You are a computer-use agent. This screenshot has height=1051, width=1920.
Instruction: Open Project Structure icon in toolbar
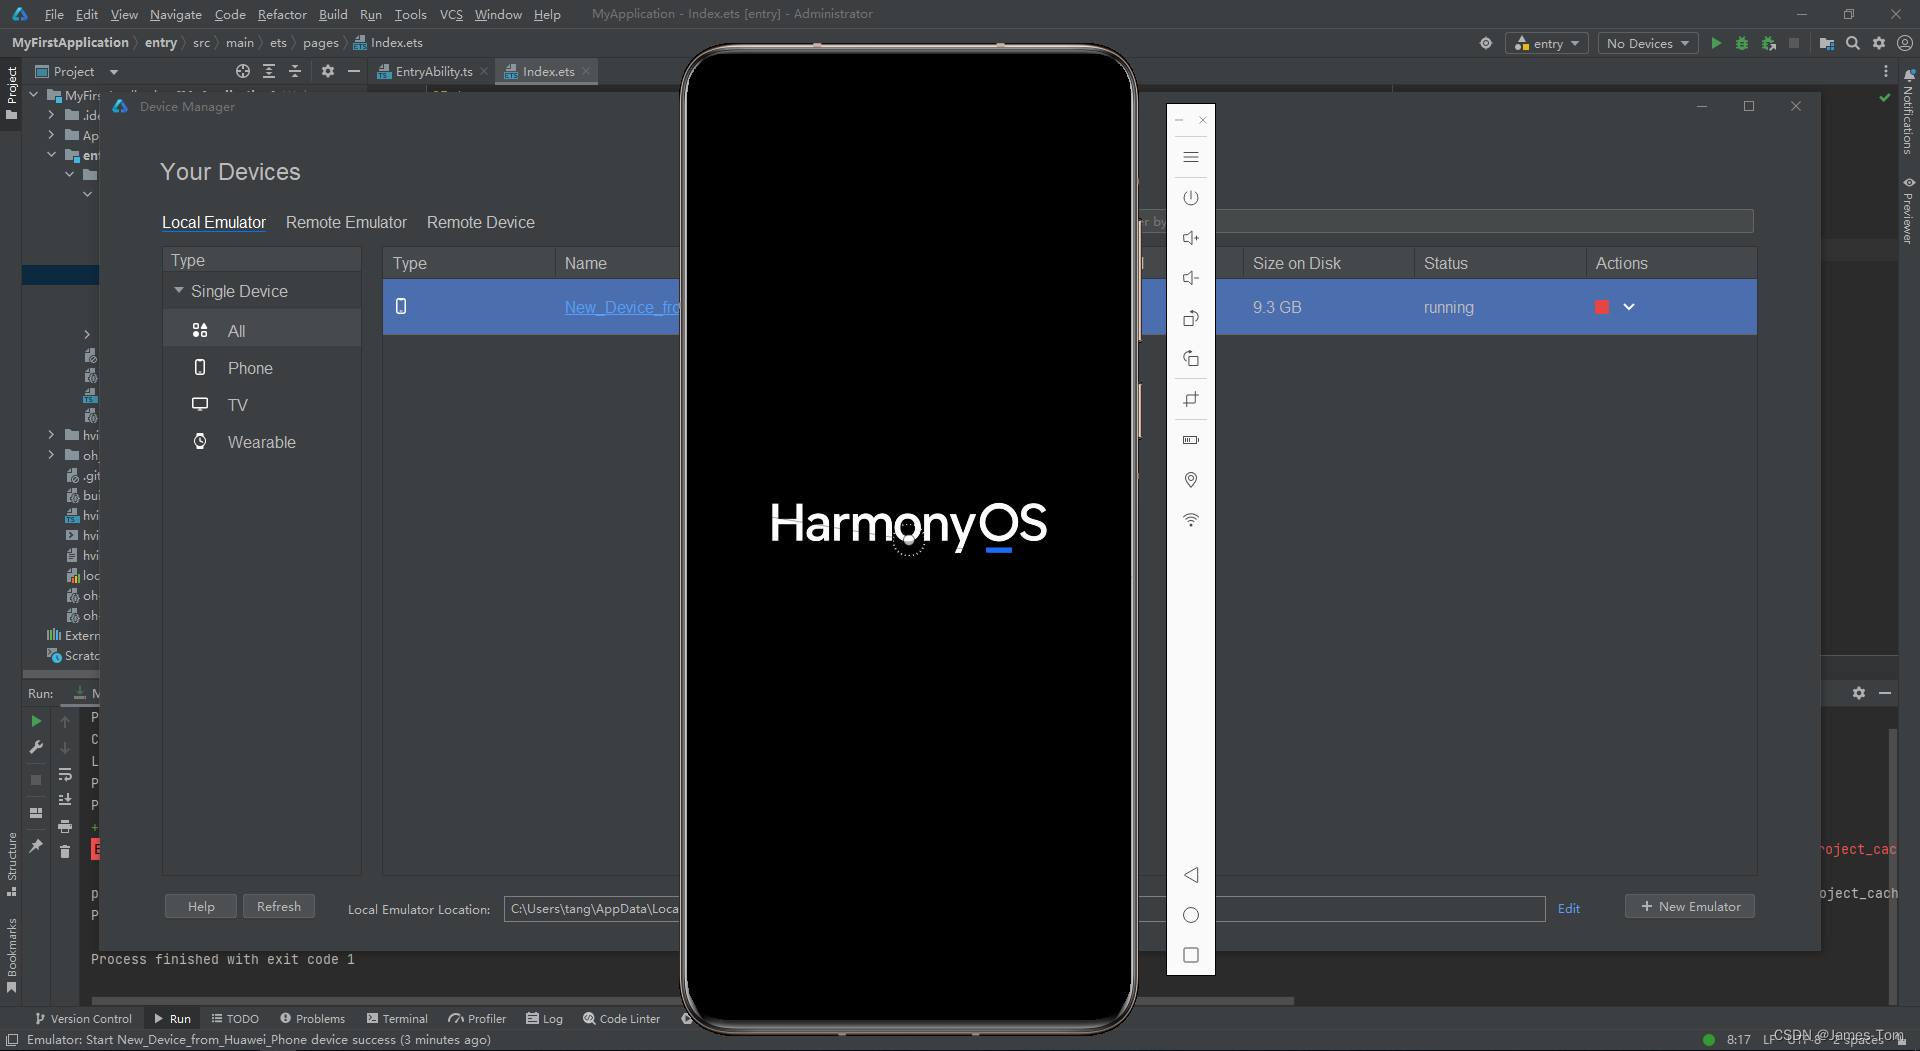1826,43
